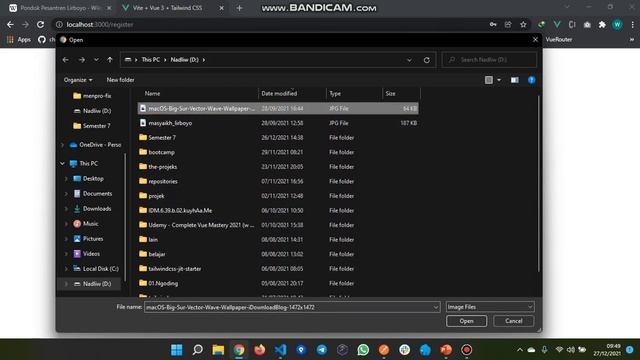Create a New folder
Image resolution: width=640 pixels, height=360 pixels.
[x=120, y=80]
